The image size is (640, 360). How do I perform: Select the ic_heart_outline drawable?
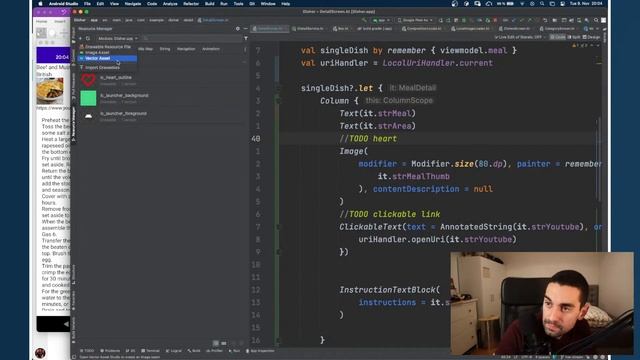(162, 80)
